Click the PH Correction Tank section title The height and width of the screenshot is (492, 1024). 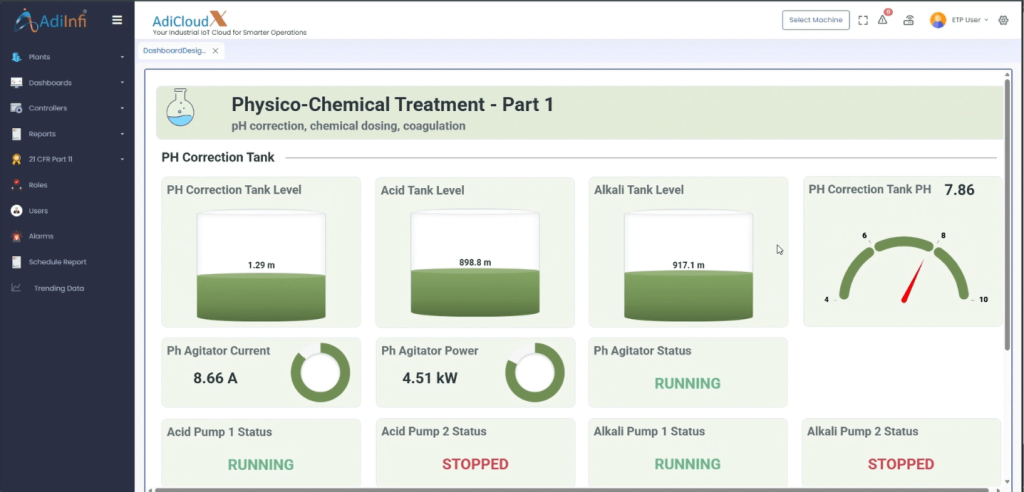pyautogui.click(x=218, y=157)
